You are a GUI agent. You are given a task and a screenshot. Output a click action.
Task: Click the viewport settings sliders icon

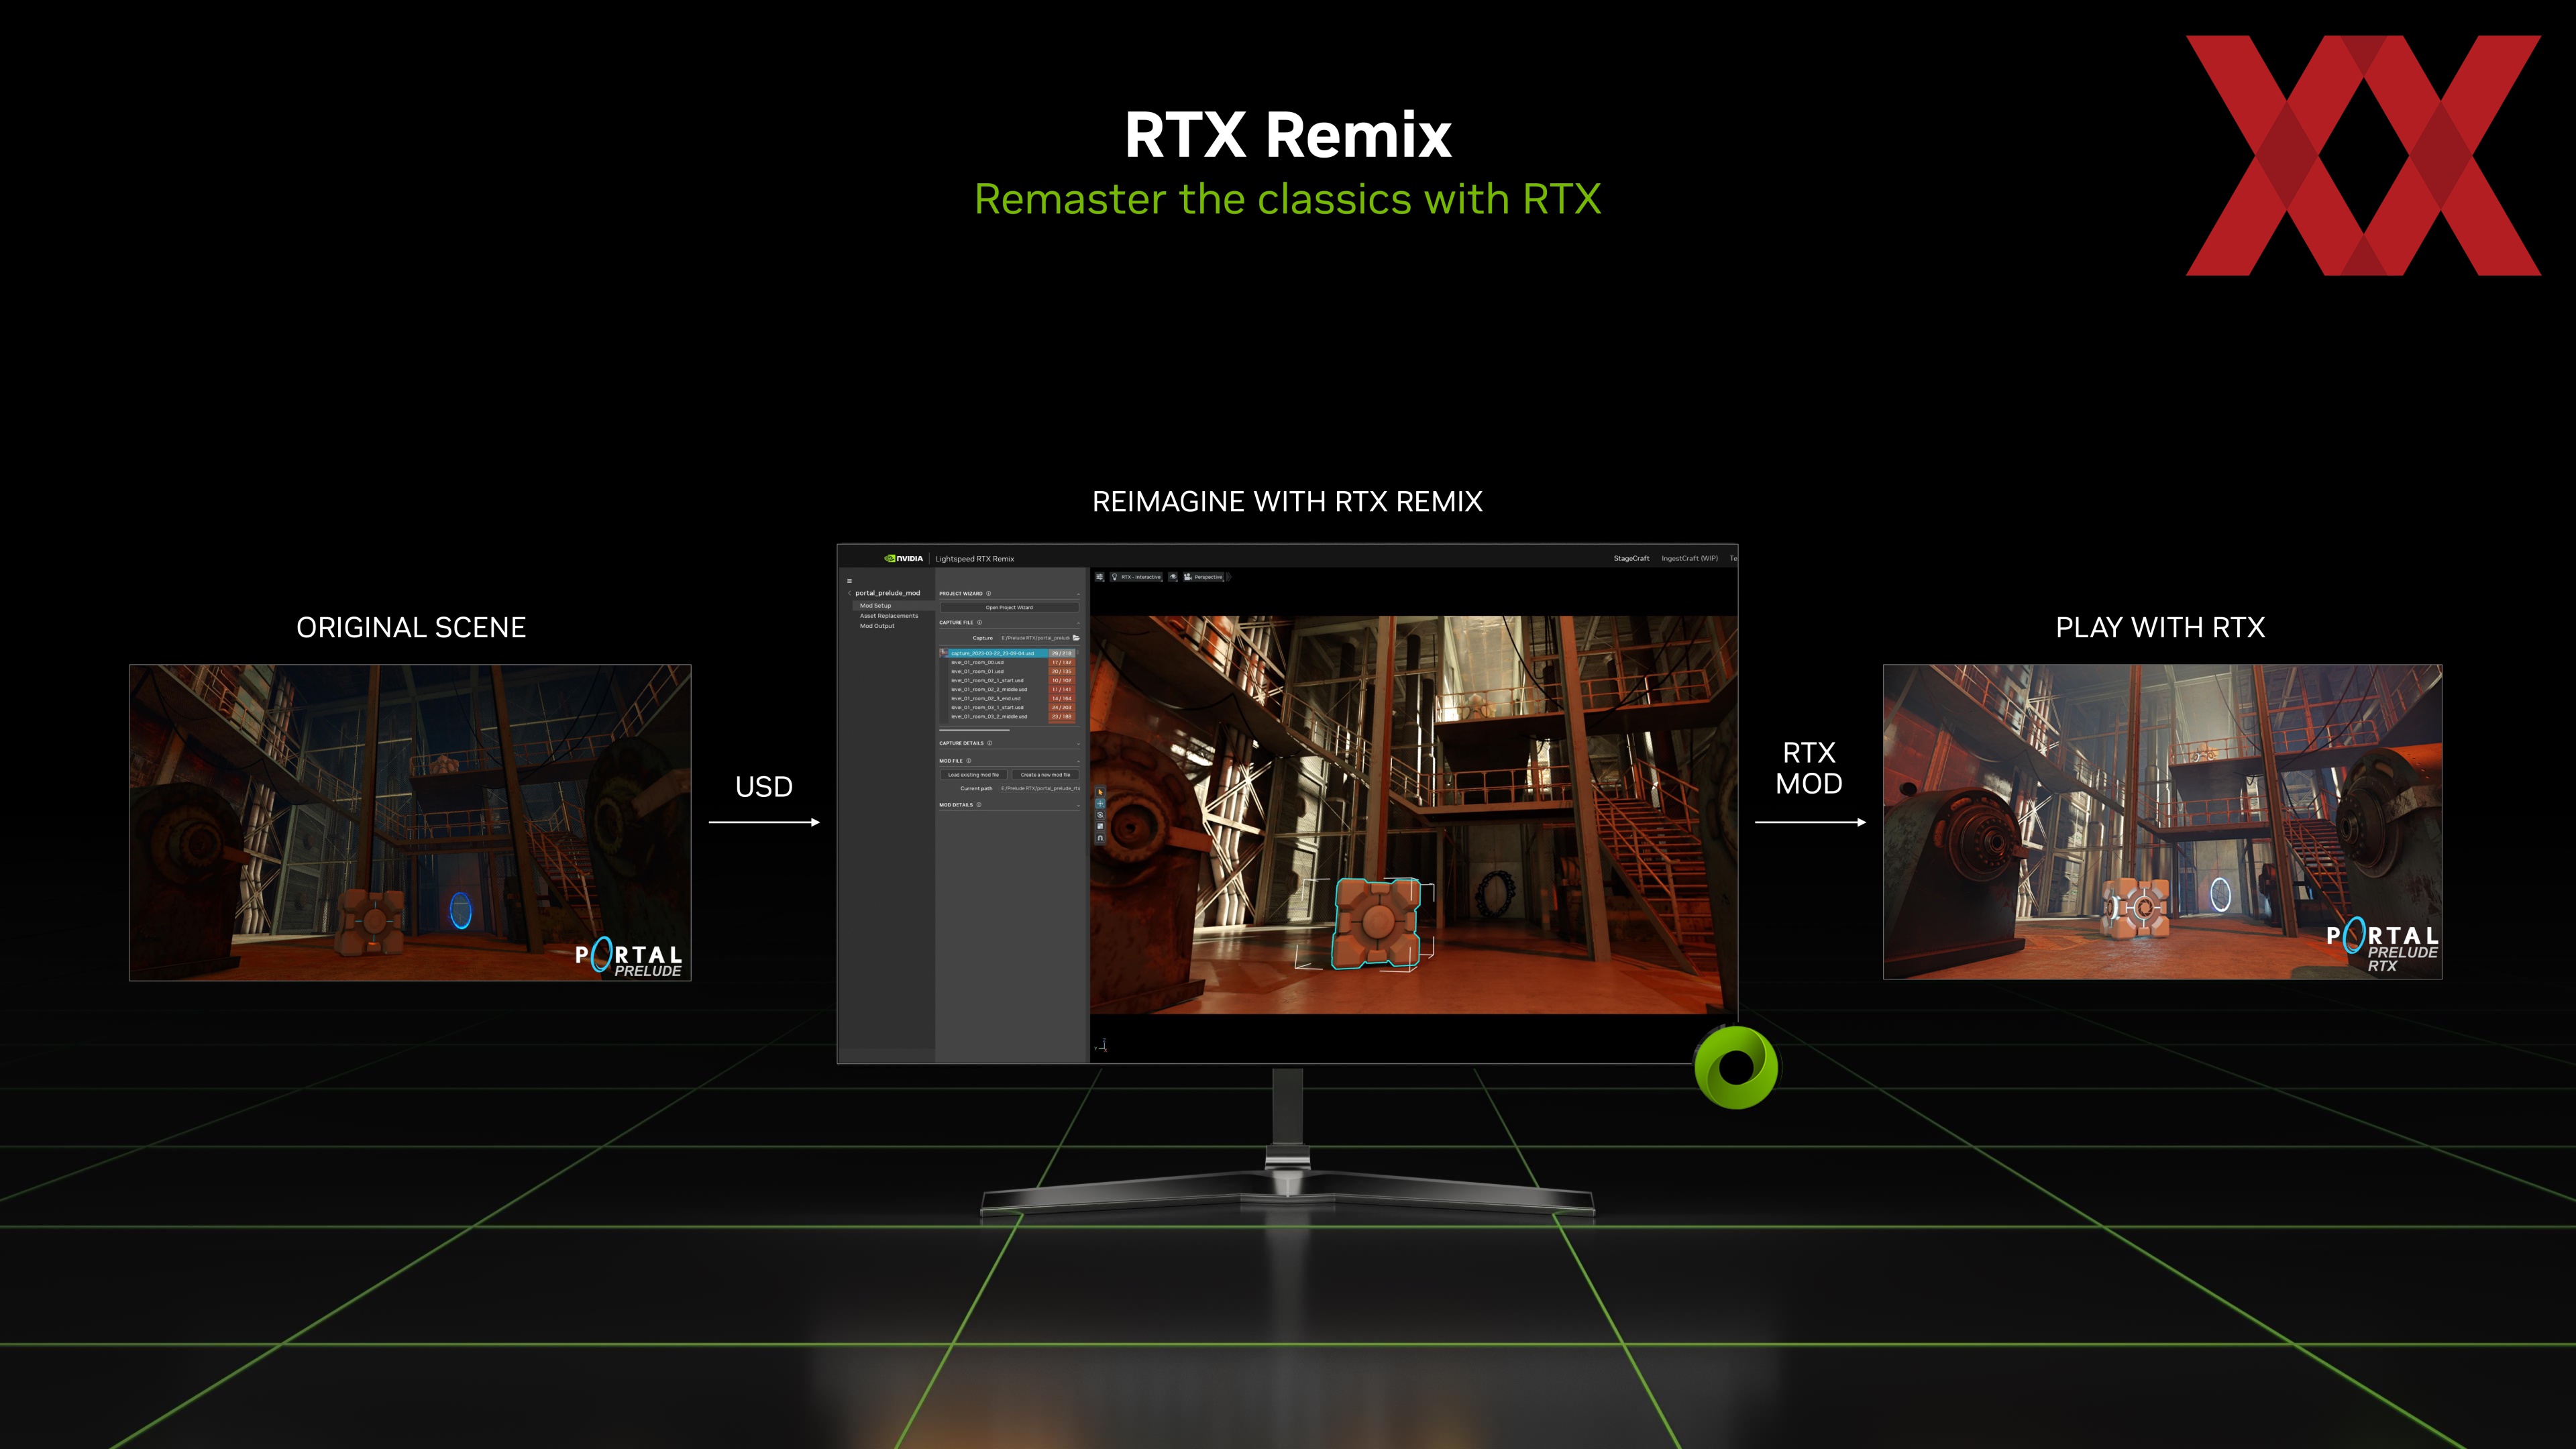click(x=1099, y=577)
